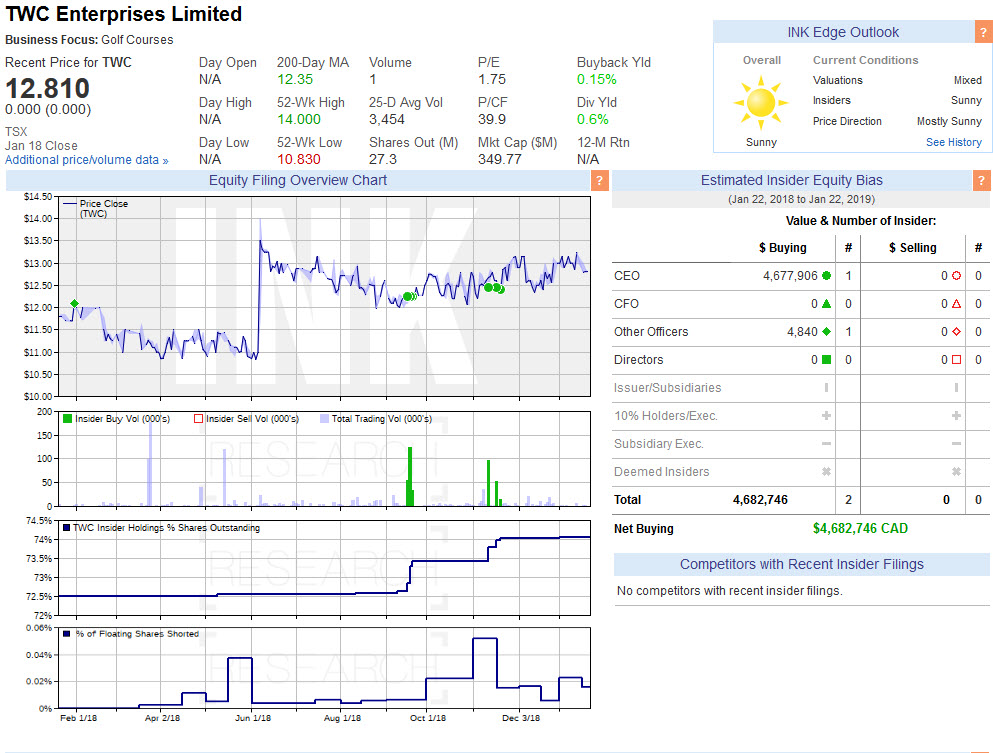This screenshot has width=993, height=753.
Task: Click the Sunny overall outlook sun icon
Action: point(761,103)
